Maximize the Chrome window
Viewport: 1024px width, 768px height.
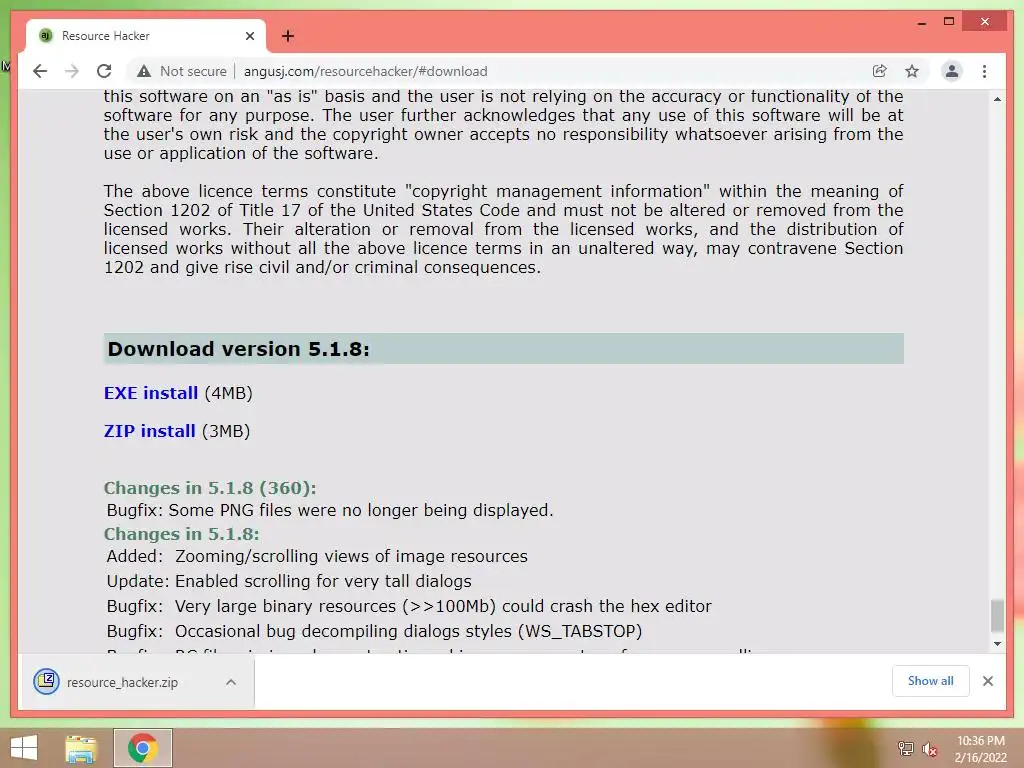(x=949, y=22)
